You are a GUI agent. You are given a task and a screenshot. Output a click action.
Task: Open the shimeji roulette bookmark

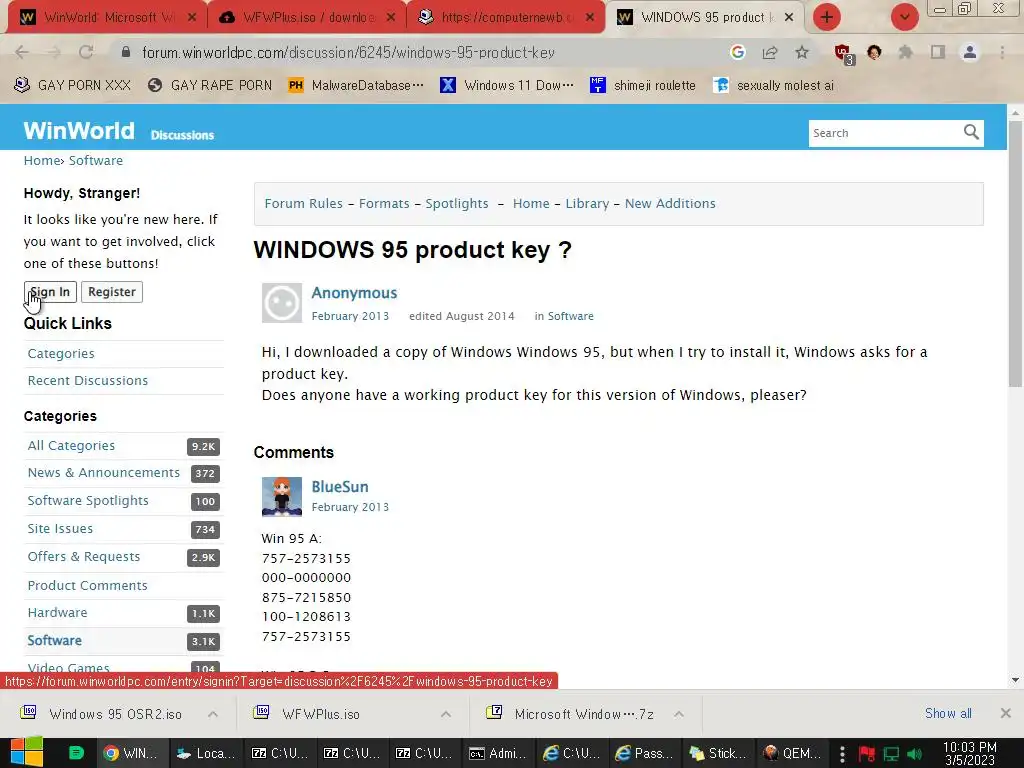[x=643, y=86]
